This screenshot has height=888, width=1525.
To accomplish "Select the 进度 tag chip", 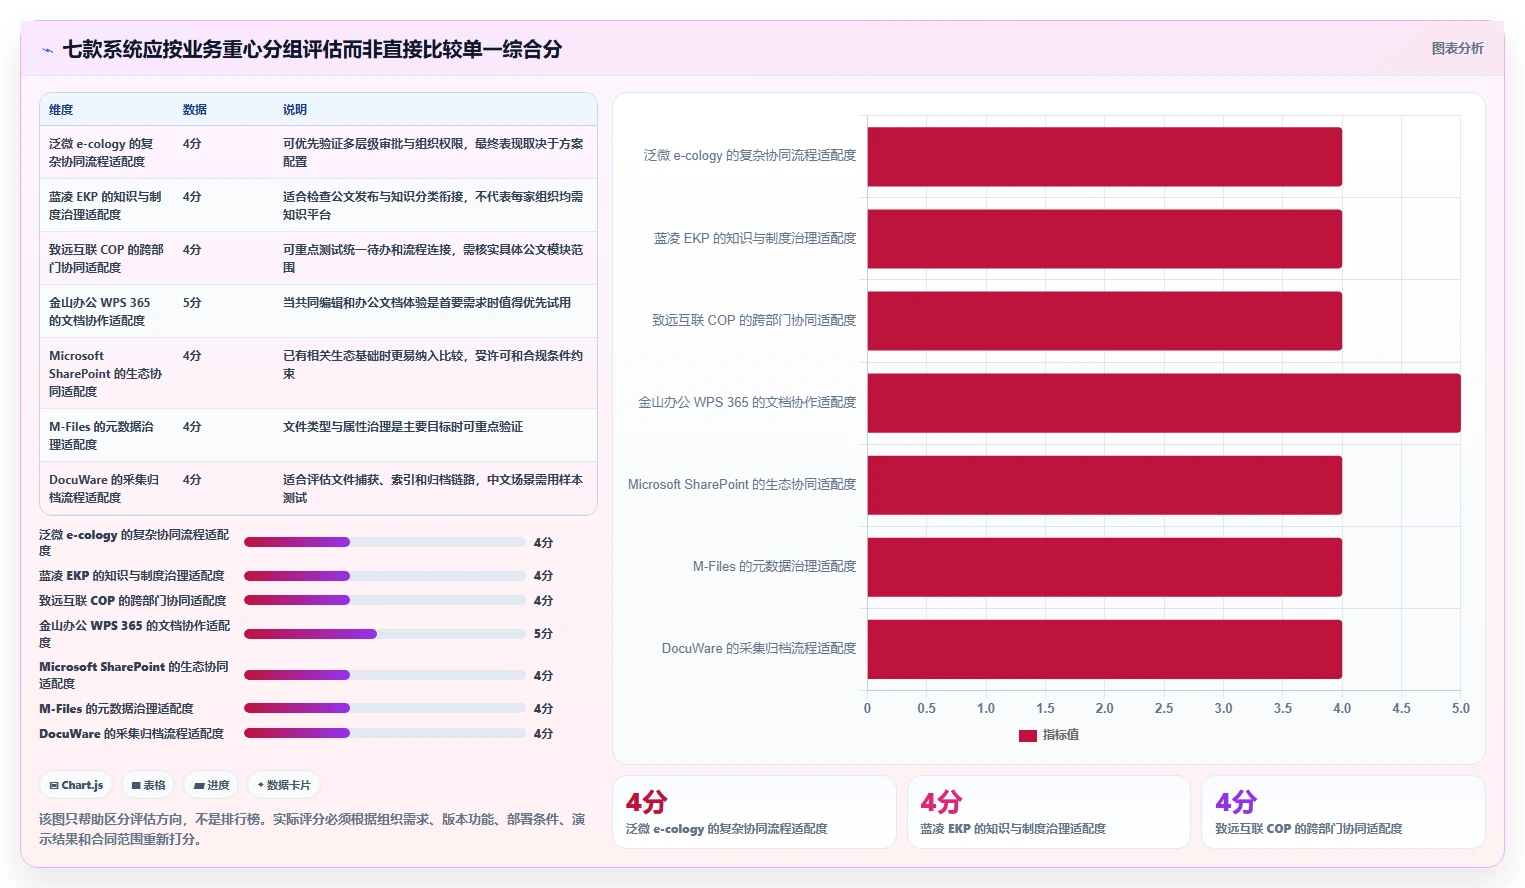I will click(212, 785).
